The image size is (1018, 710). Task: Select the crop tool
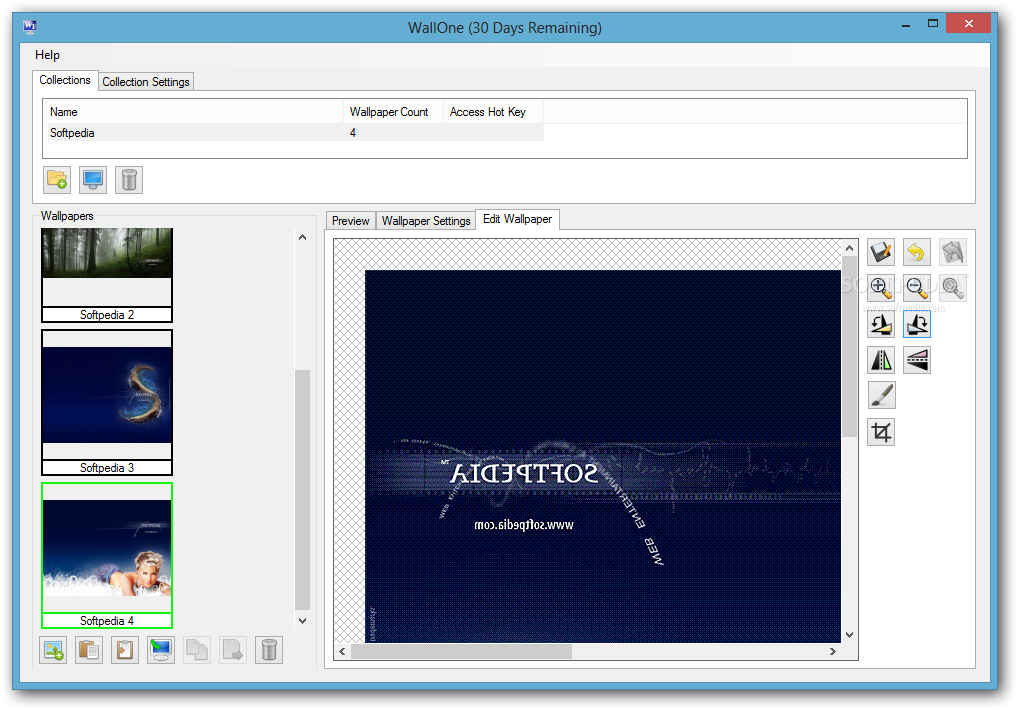(x=880, y=432)
